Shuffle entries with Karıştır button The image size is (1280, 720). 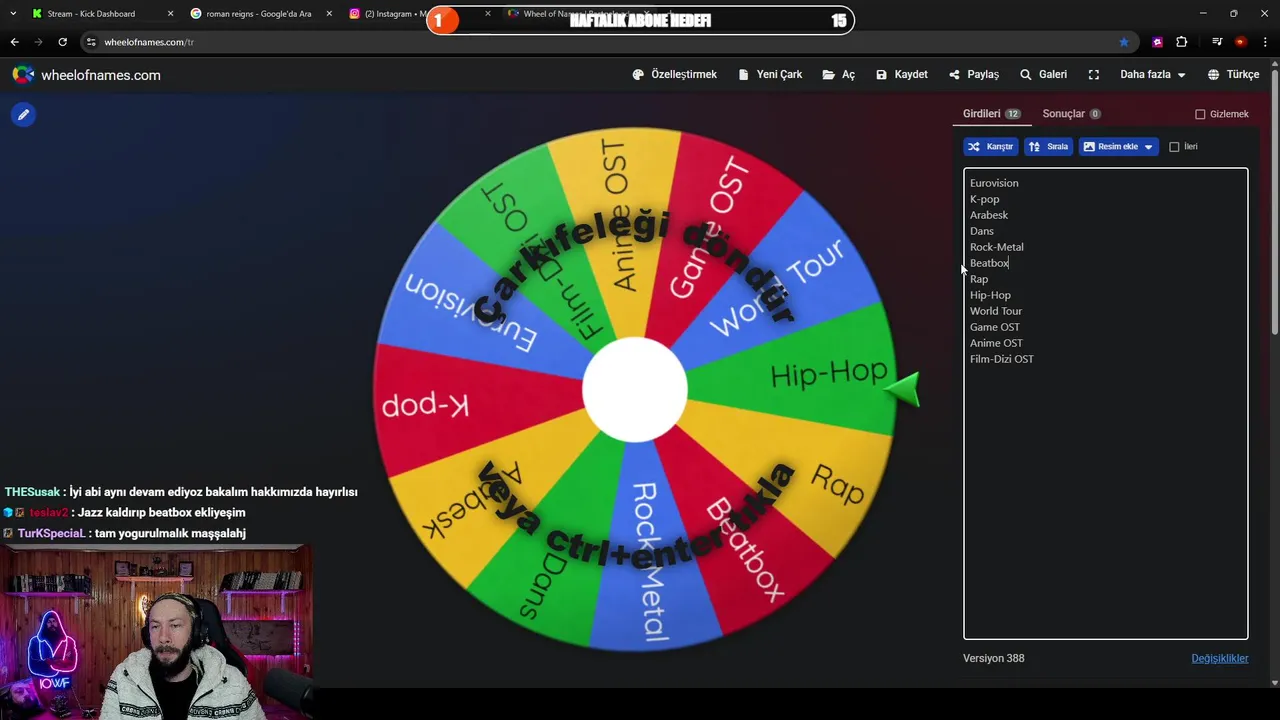click(990, 147)
